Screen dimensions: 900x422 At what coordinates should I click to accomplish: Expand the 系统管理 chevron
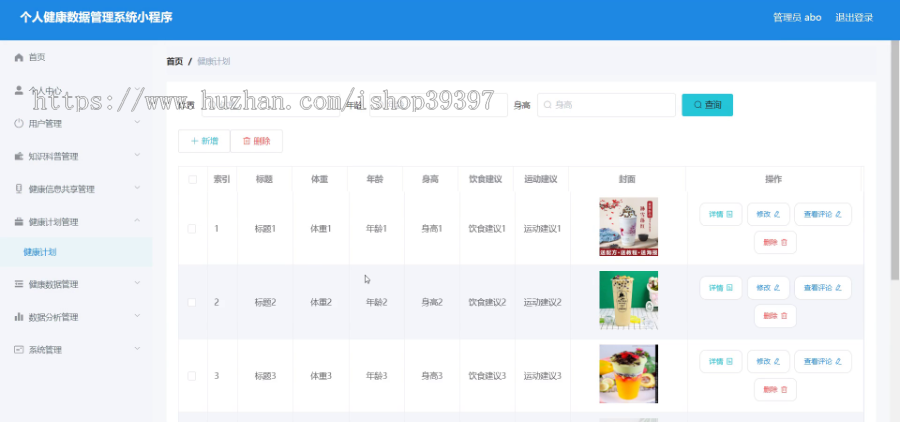pyautogui.click(x=137, y=348)
